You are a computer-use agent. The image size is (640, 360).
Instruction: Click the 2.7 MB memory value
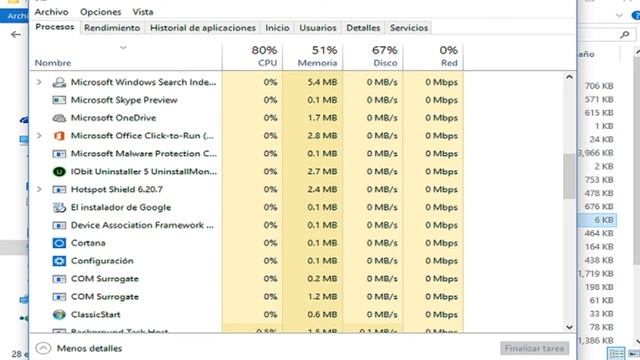pos(322,171)
